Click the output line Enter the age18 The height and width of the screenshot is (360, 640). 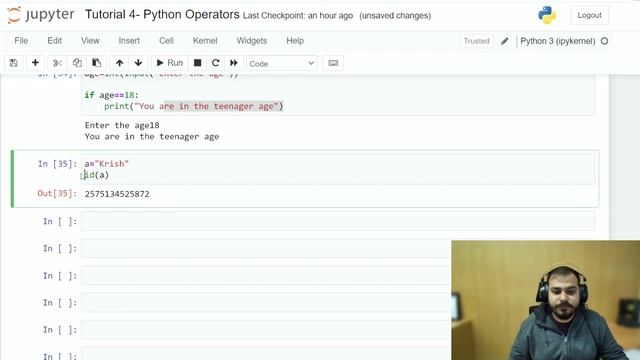(122, 125)
